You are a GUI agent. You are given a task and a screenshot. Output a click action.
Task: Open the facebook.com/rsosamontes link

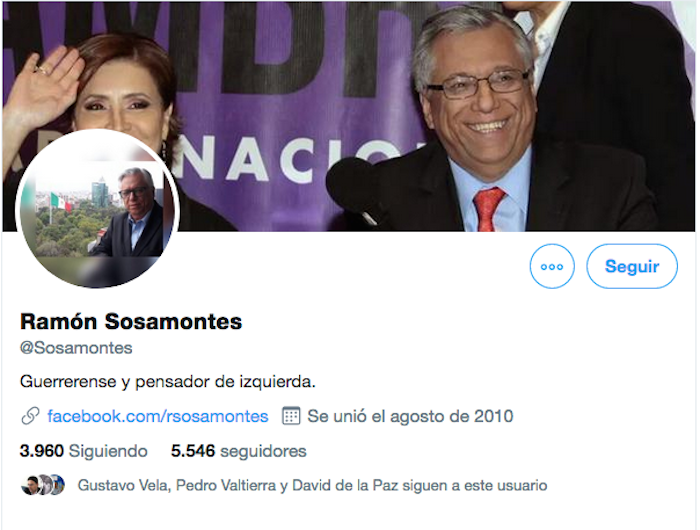click(x=158, y=416)
